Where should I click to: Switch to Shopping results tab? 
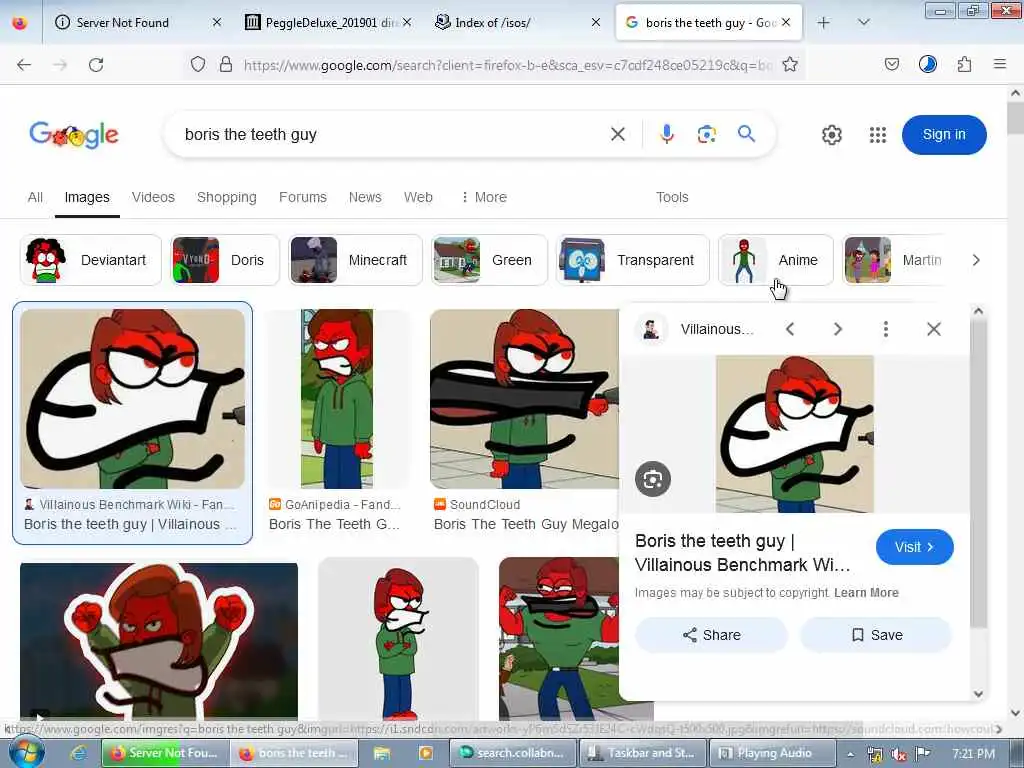(227, 197)
